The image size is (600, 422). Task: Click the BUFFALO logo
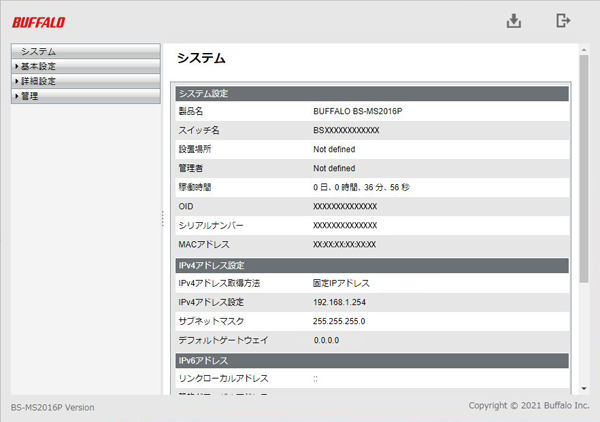(40, 22)
